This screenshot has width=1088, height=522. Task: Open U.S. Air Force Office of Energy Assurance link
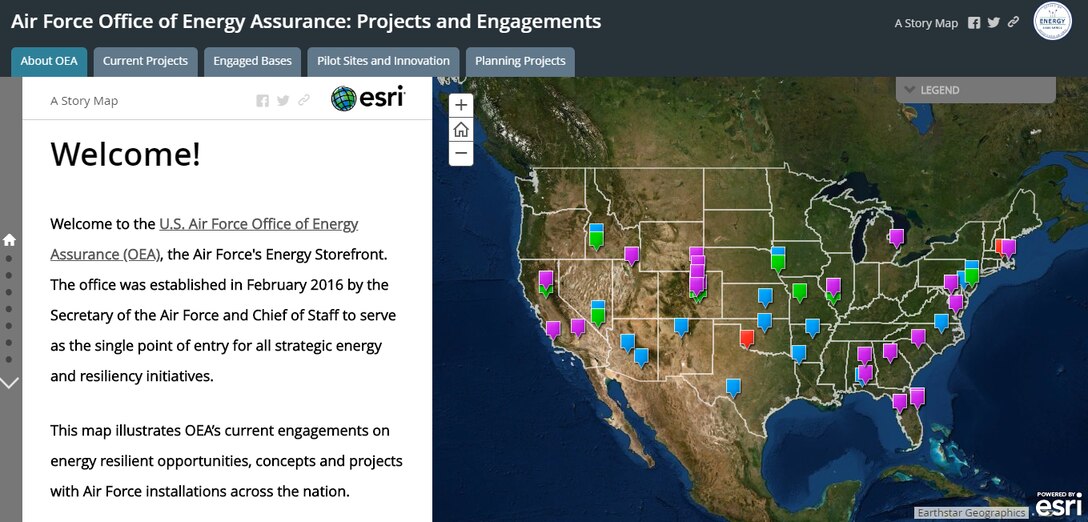pyautogui.click(x=204, y=239)
